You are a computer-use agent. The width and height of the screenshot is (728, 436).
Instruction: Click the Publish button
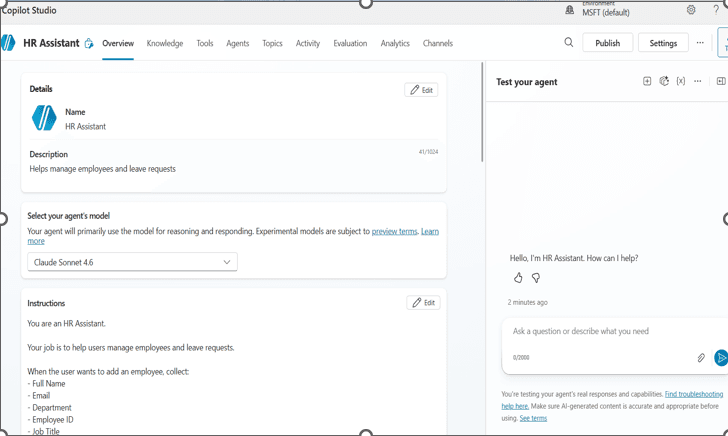click(x=607, y=43)
